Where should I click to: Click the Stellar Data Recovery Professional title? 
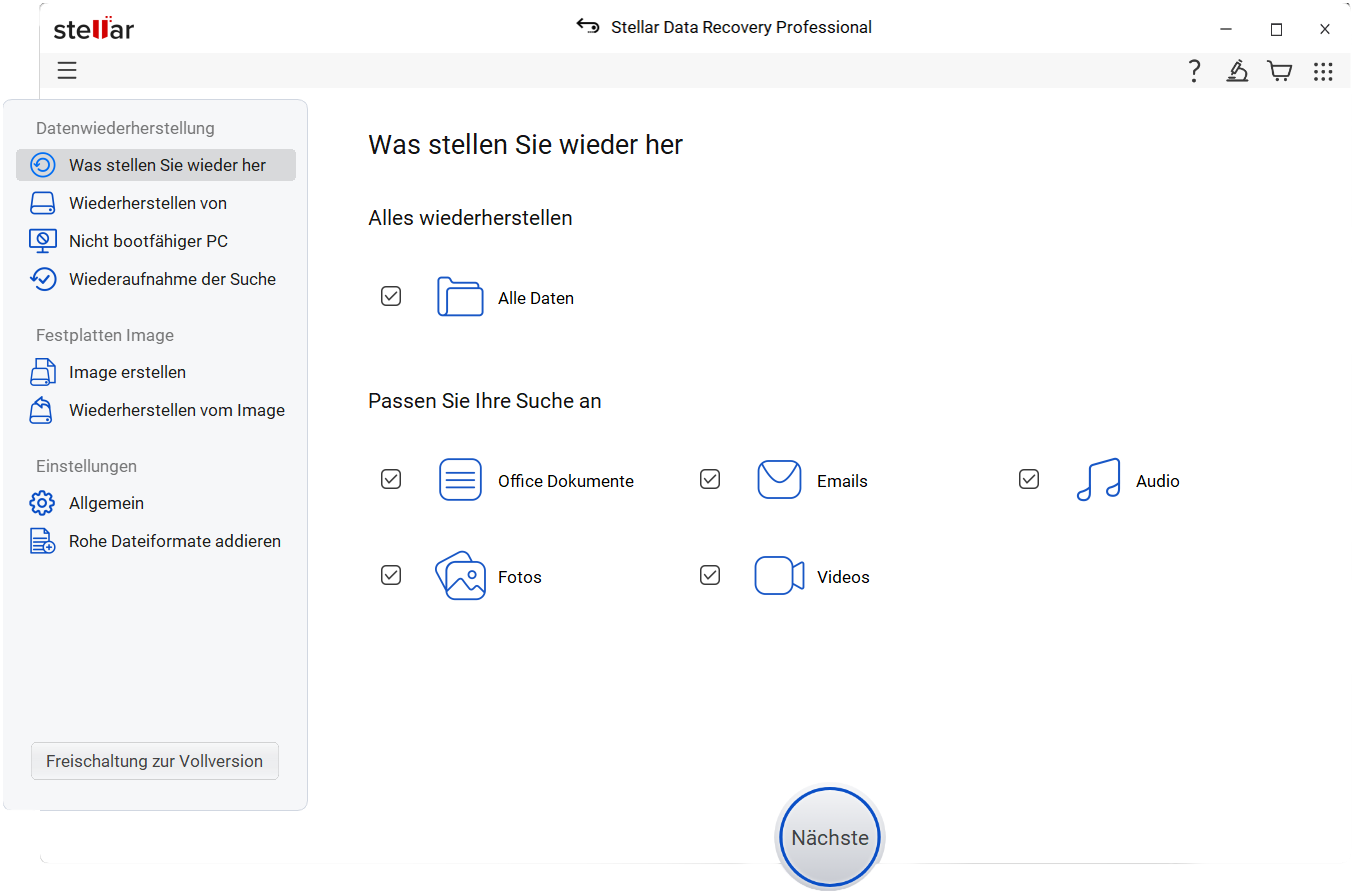click(741, 27)
